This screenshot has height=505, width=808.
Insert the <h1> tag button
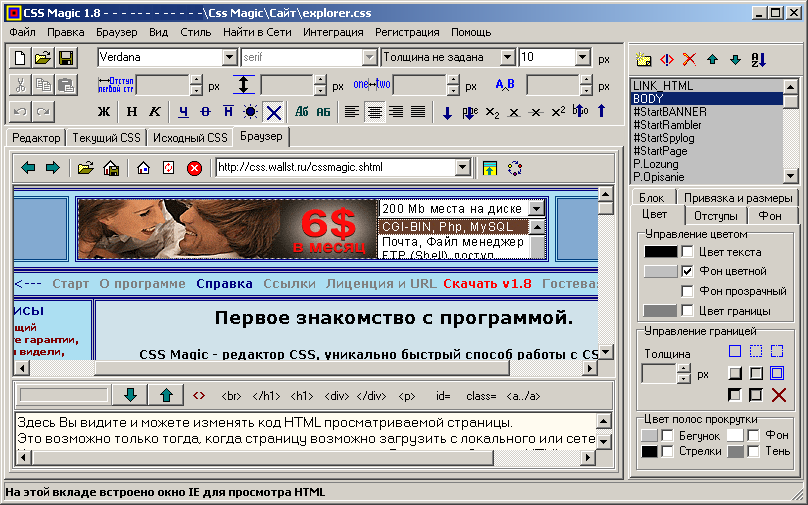click(x=302, y=396)
